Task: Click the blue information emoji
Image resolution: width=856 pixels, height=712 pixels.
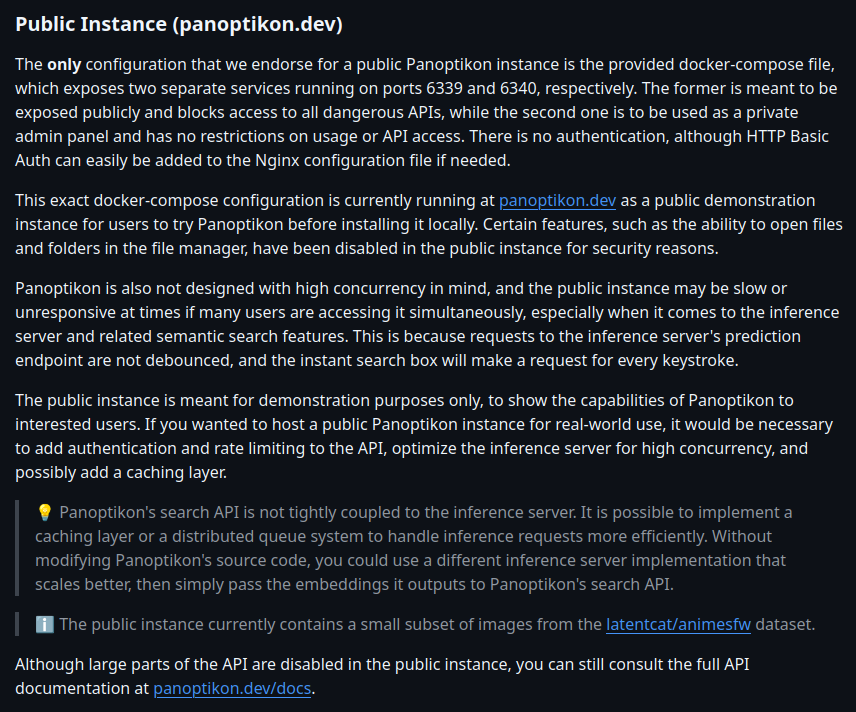Action: click(x=45, y=624)
